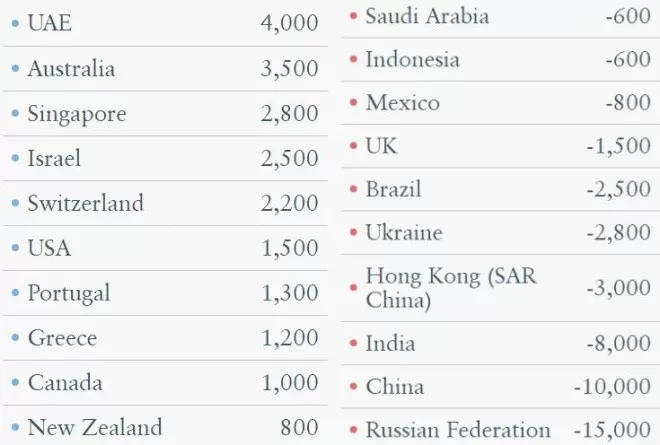Click the blue bullet beside New Zealand
The image size is (660, 445).
(x=16, y=427)
